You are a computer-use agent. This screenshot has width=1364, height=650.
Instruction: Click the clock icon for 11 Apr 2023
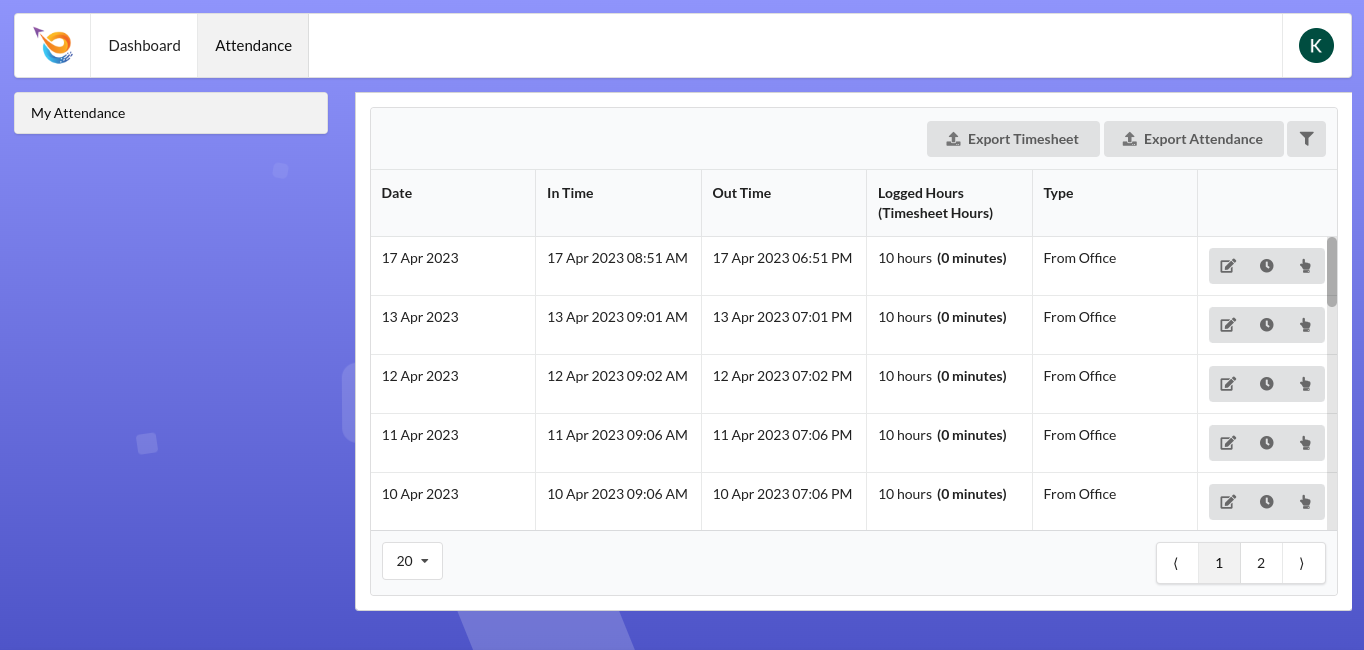(1266, 443)
